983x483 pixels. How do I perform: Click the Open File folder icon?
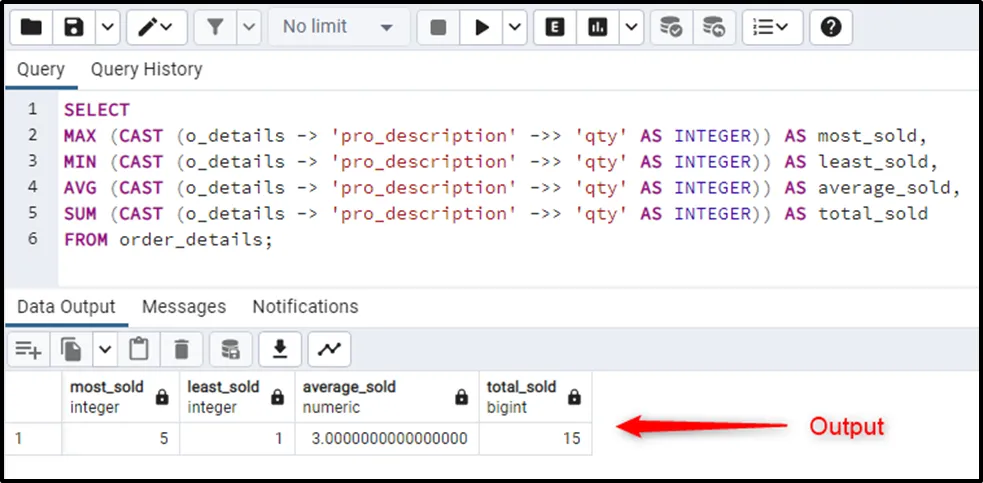point(31,27)
